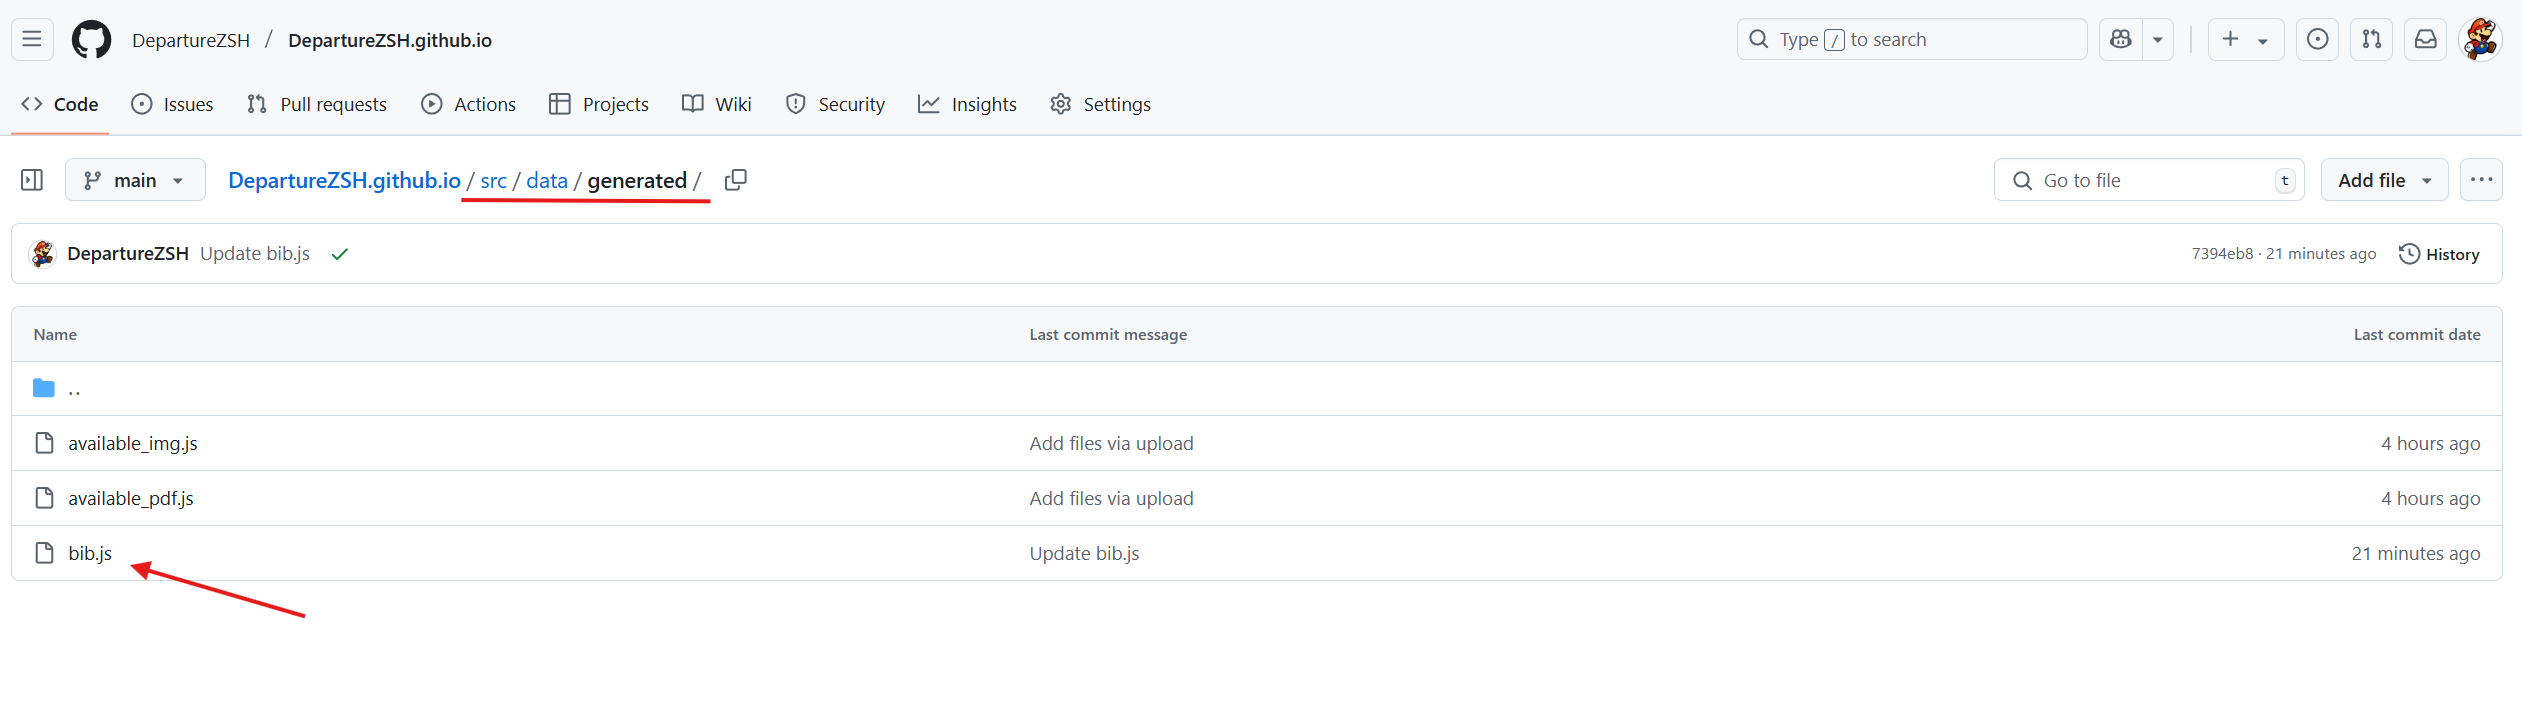This screenshot has height=719, width=2522.
Task: Open the Add file dropdown
Action: pos(2384,180)
